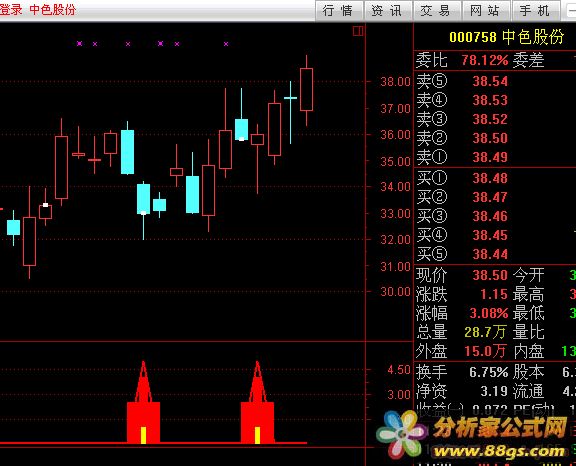The image size is (576, 466).
Task: Click the 38.00 price axis label
Action: tap(395, 82)
